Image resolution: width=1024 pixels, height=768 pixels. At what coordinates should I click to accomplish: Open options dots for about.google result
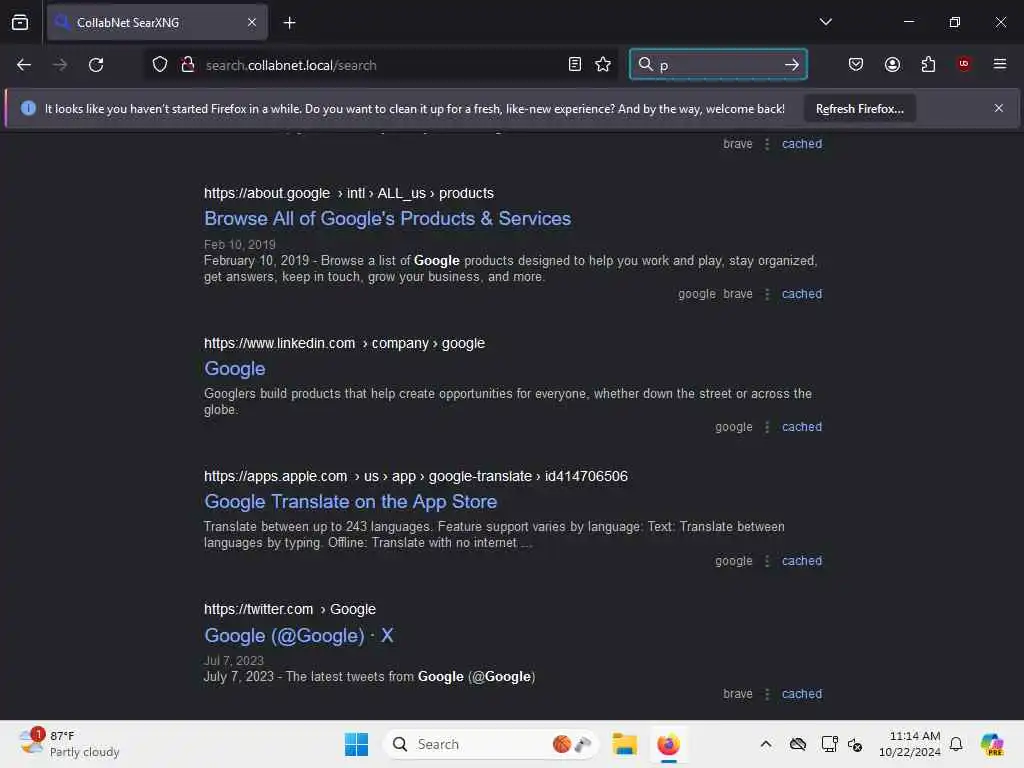point(767,295)
